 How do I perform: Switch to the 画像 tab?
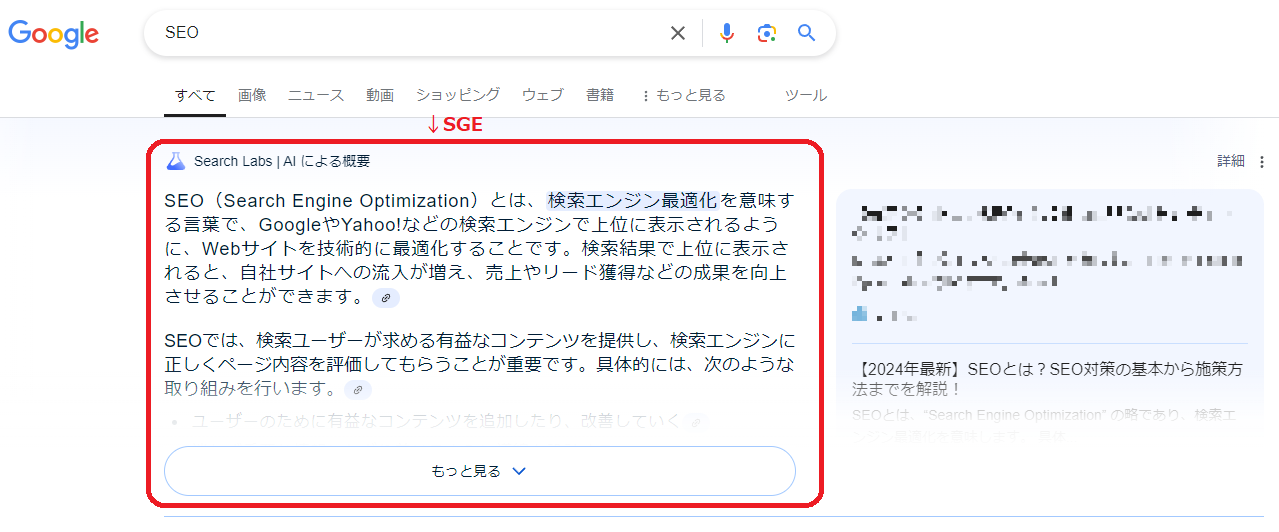252,96
